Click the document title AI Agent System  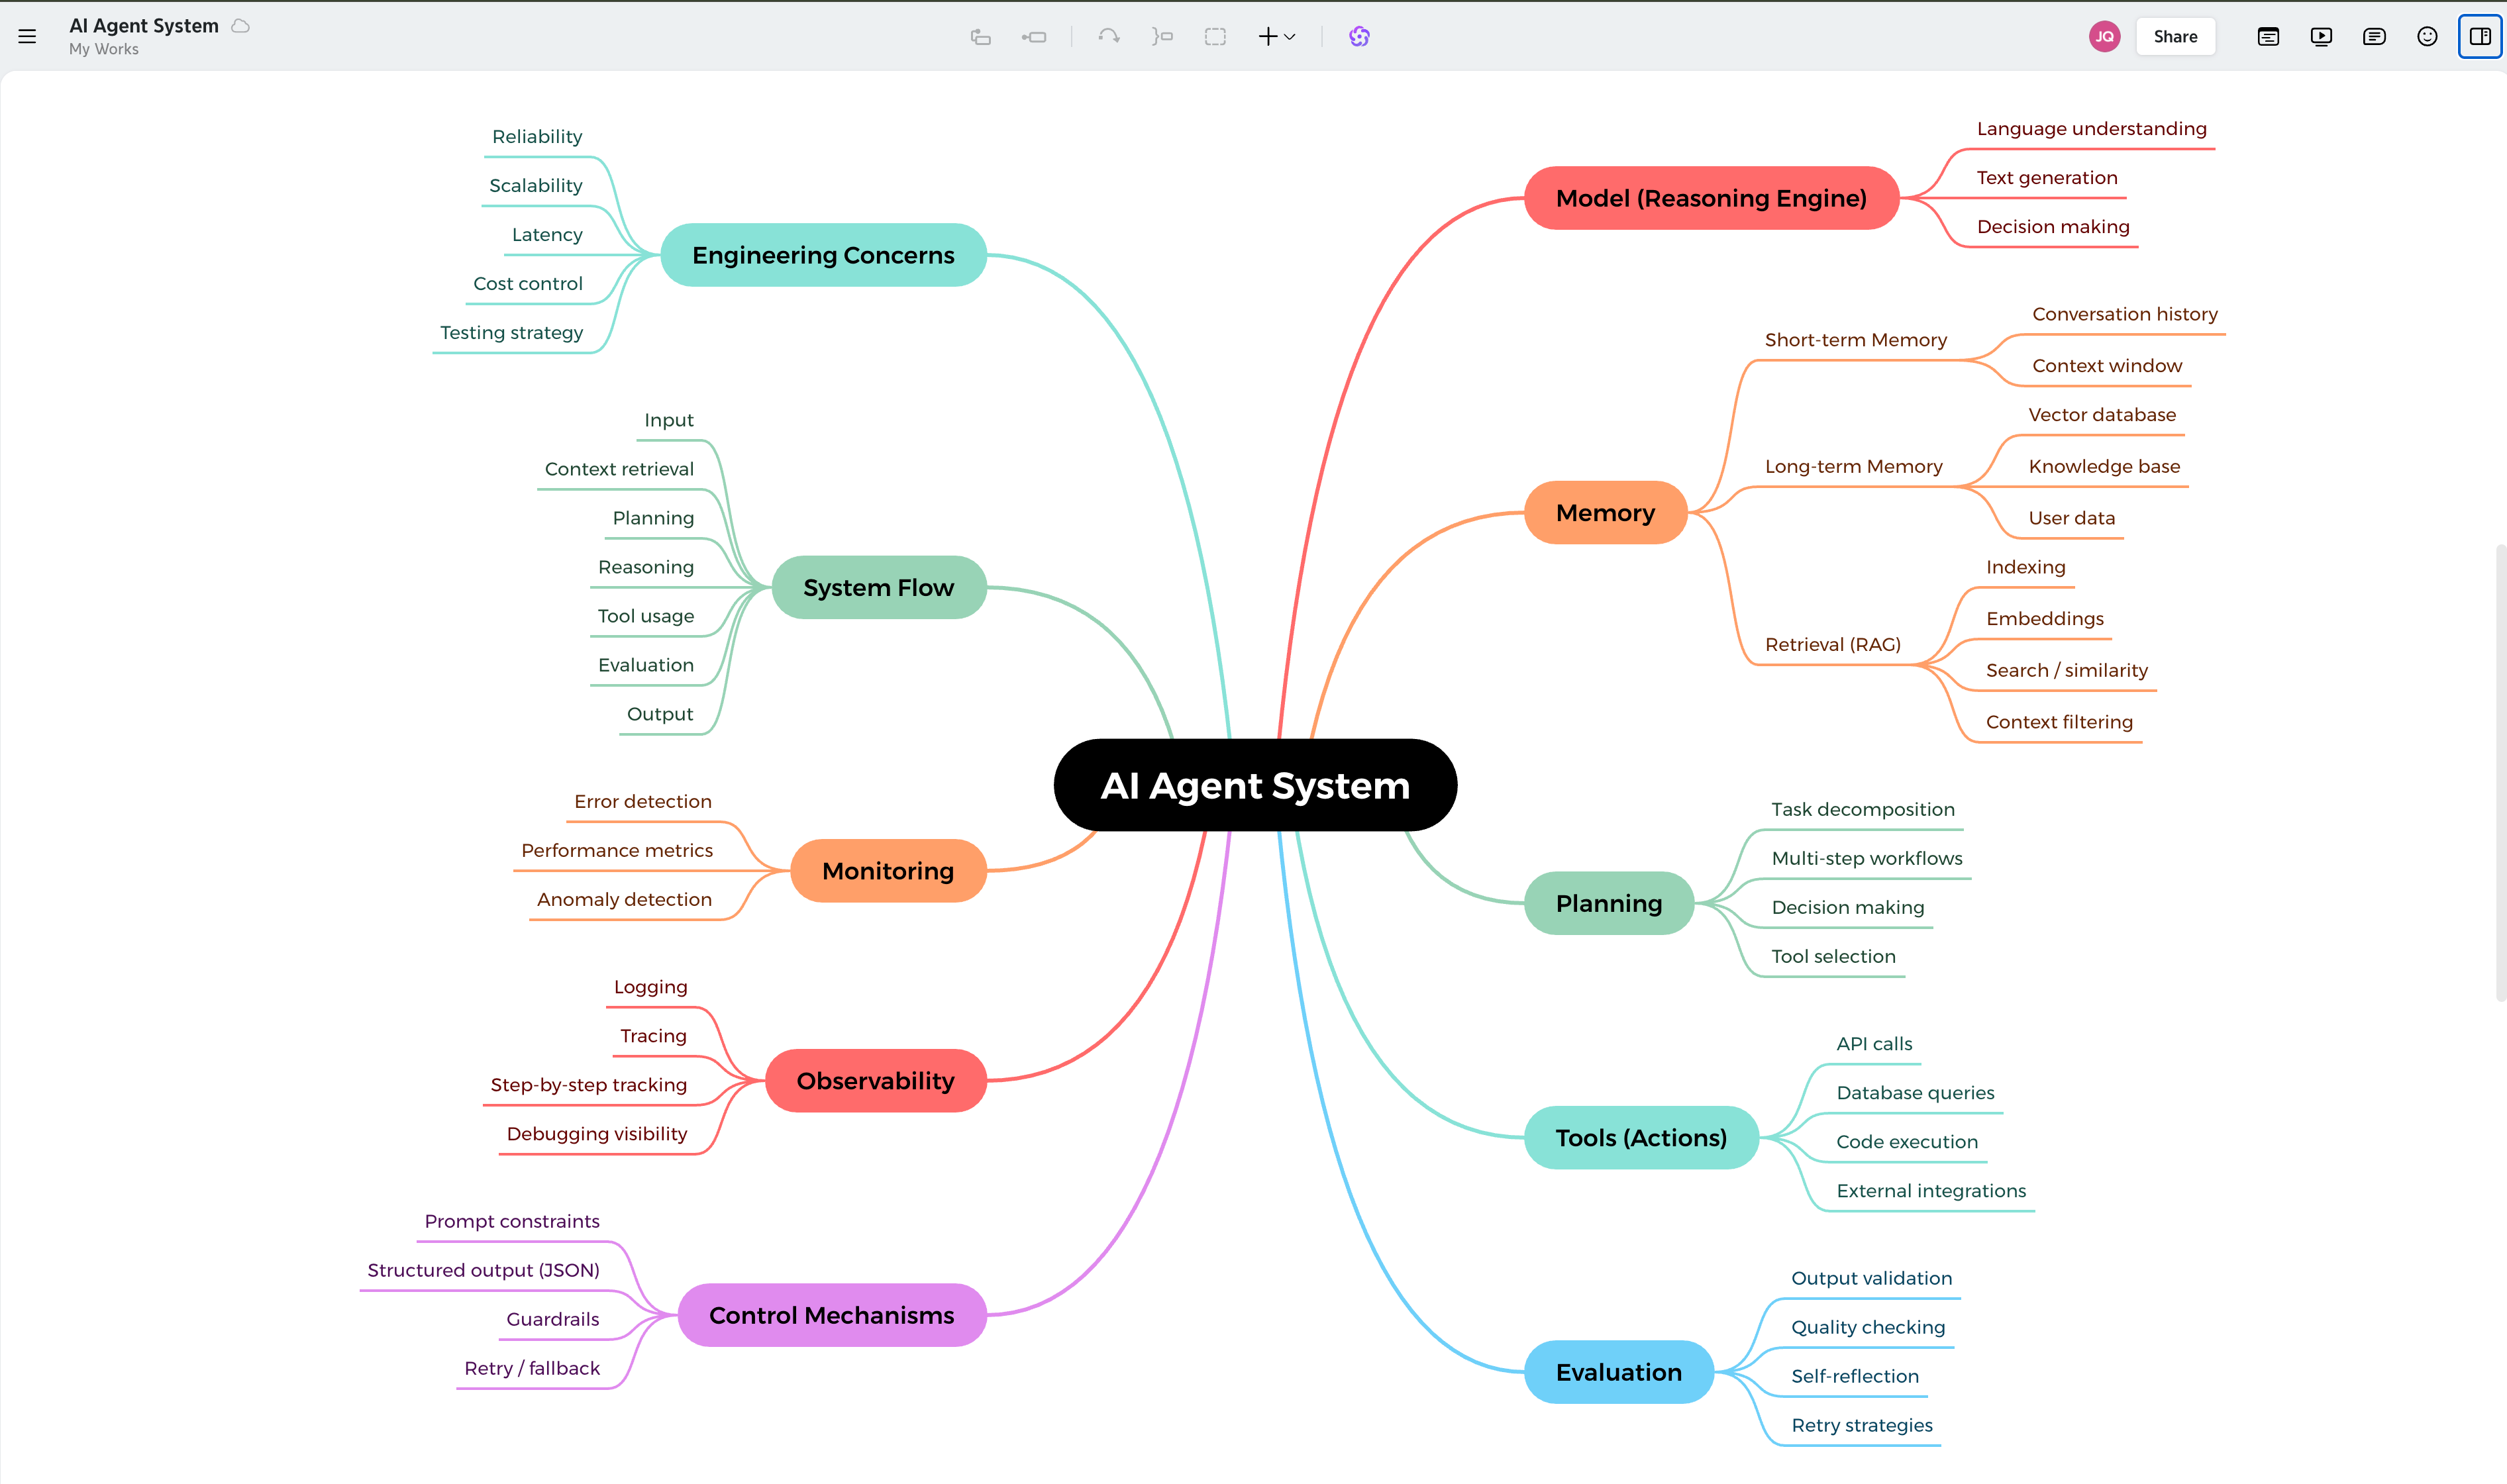144,26
